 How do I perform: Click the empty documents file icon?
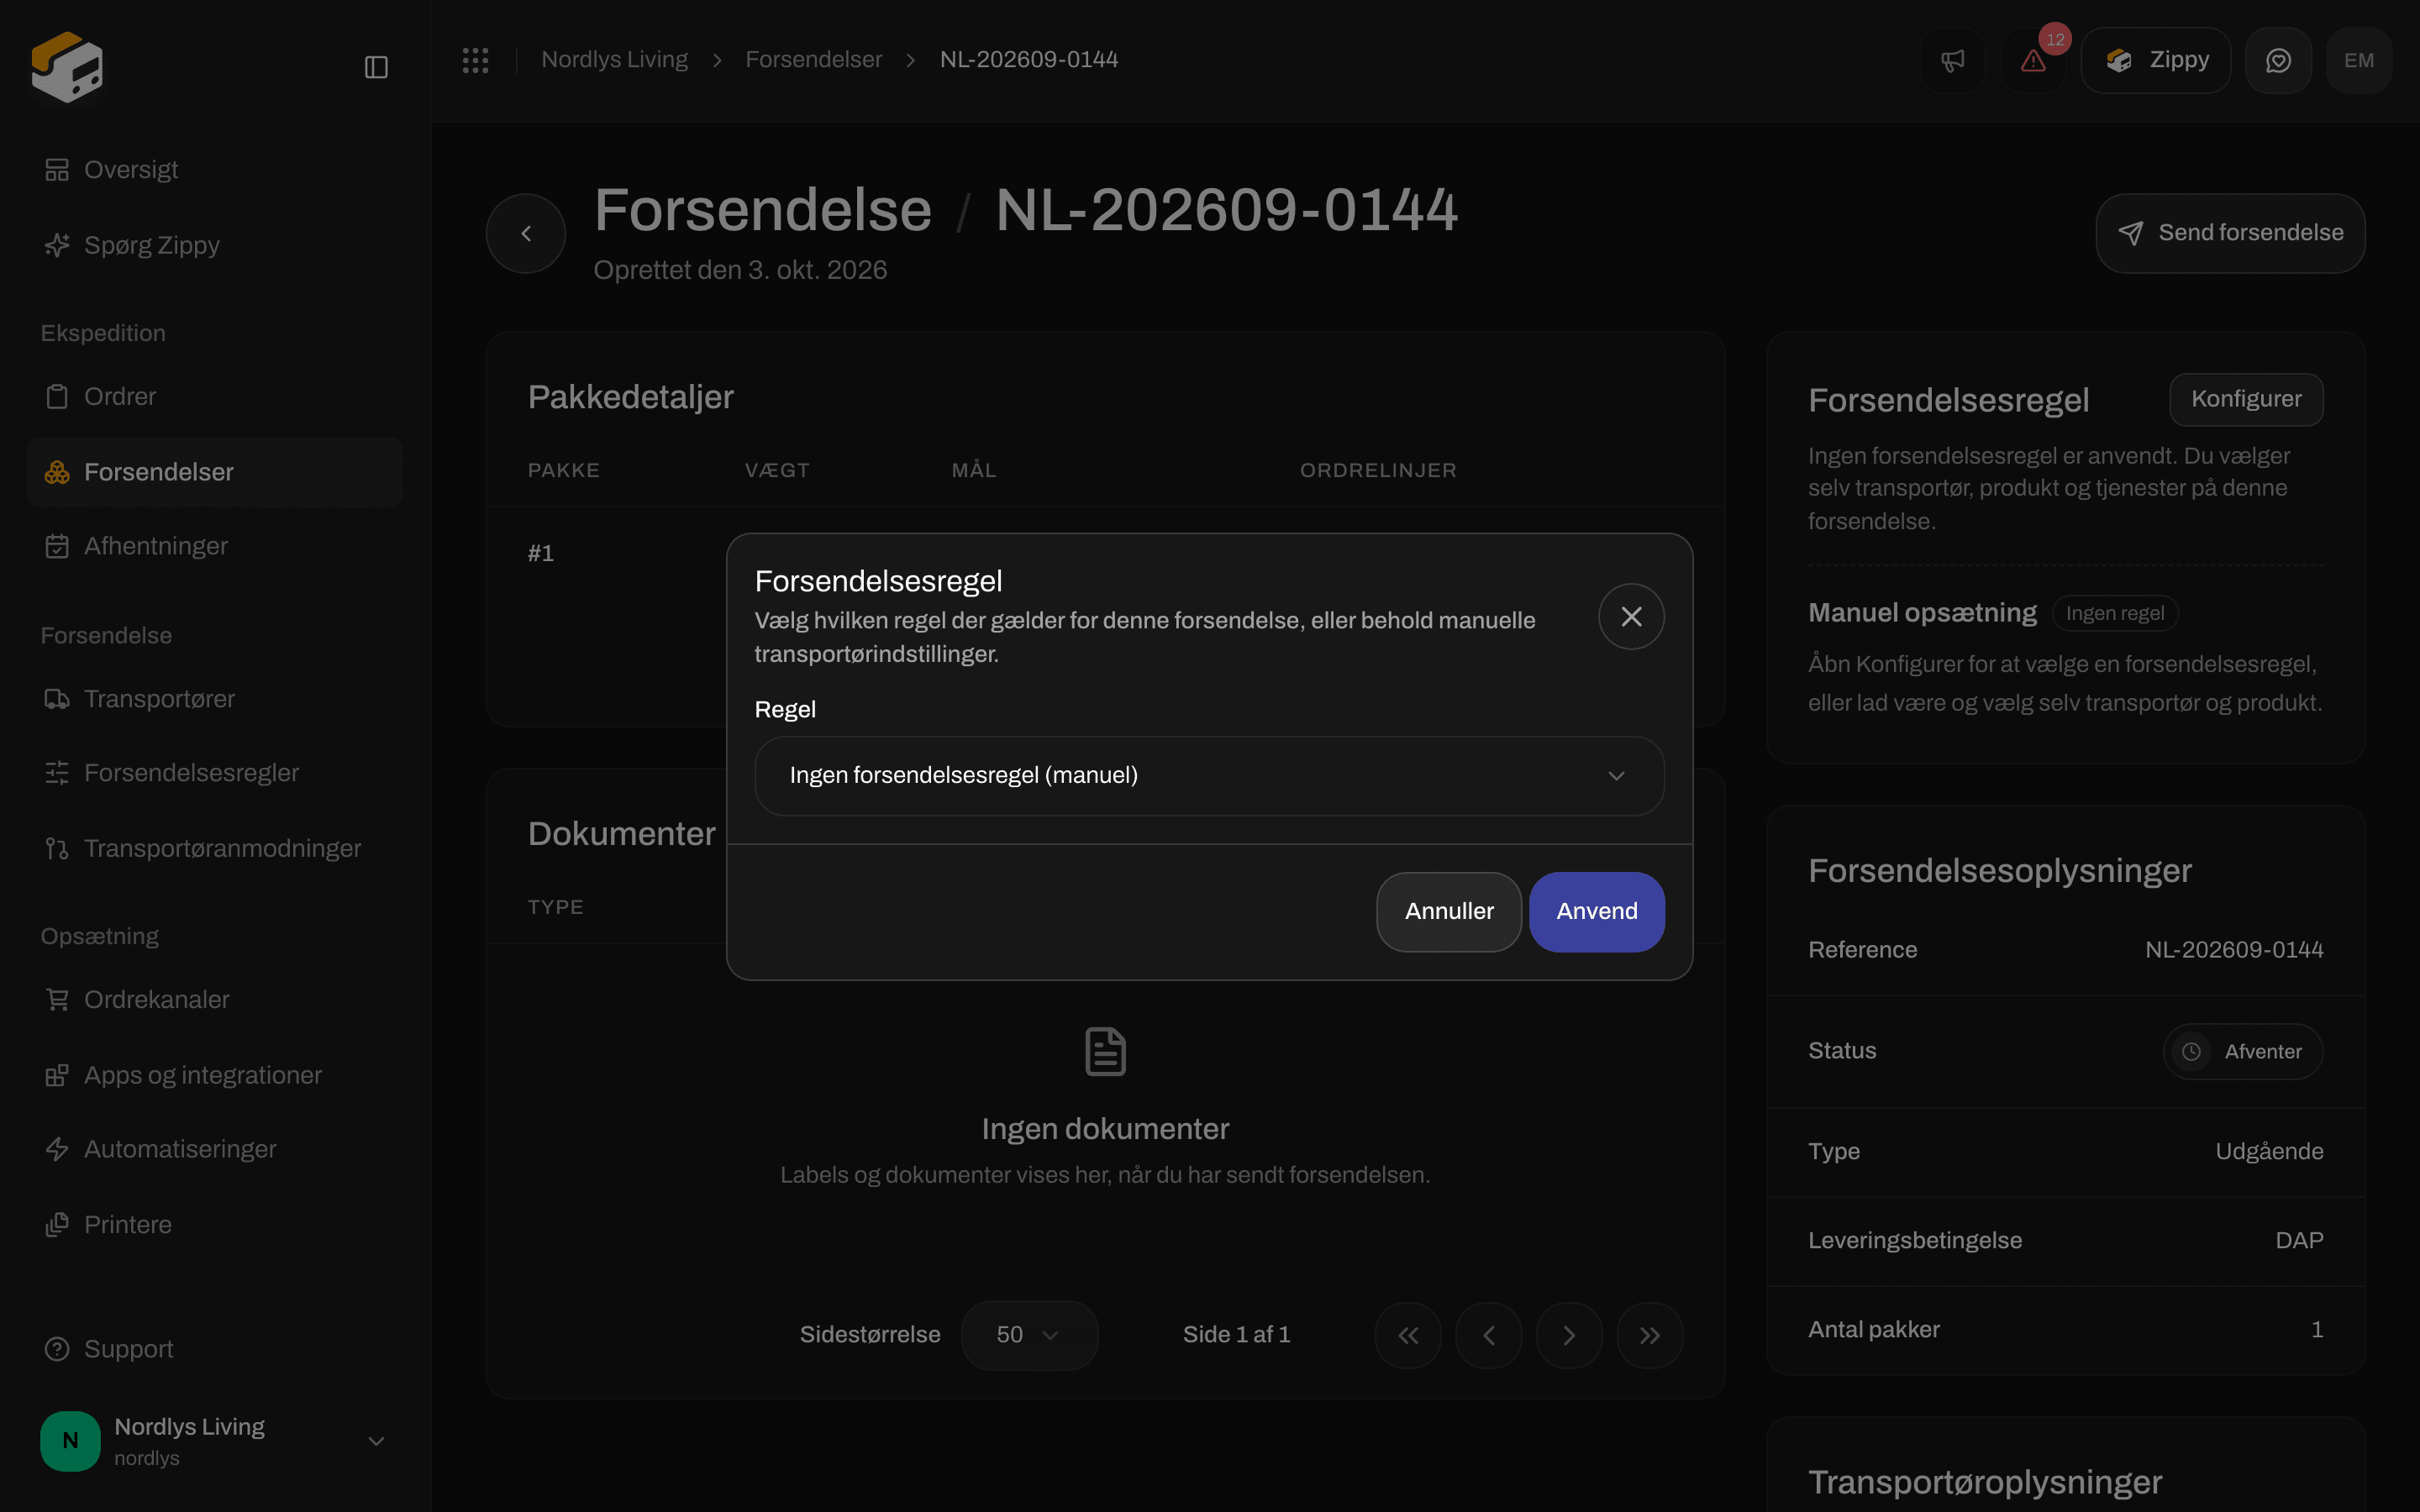(1105, 1051)
